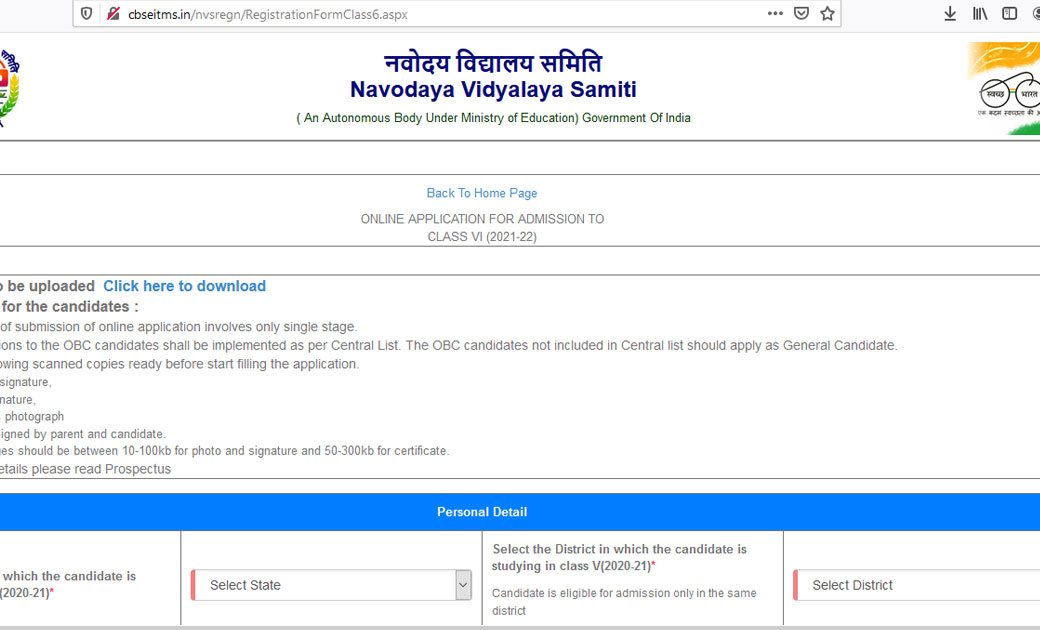Click the 'only single stage' instruction line
Viewport: 1040px width, 630px height.
(178, 327)
